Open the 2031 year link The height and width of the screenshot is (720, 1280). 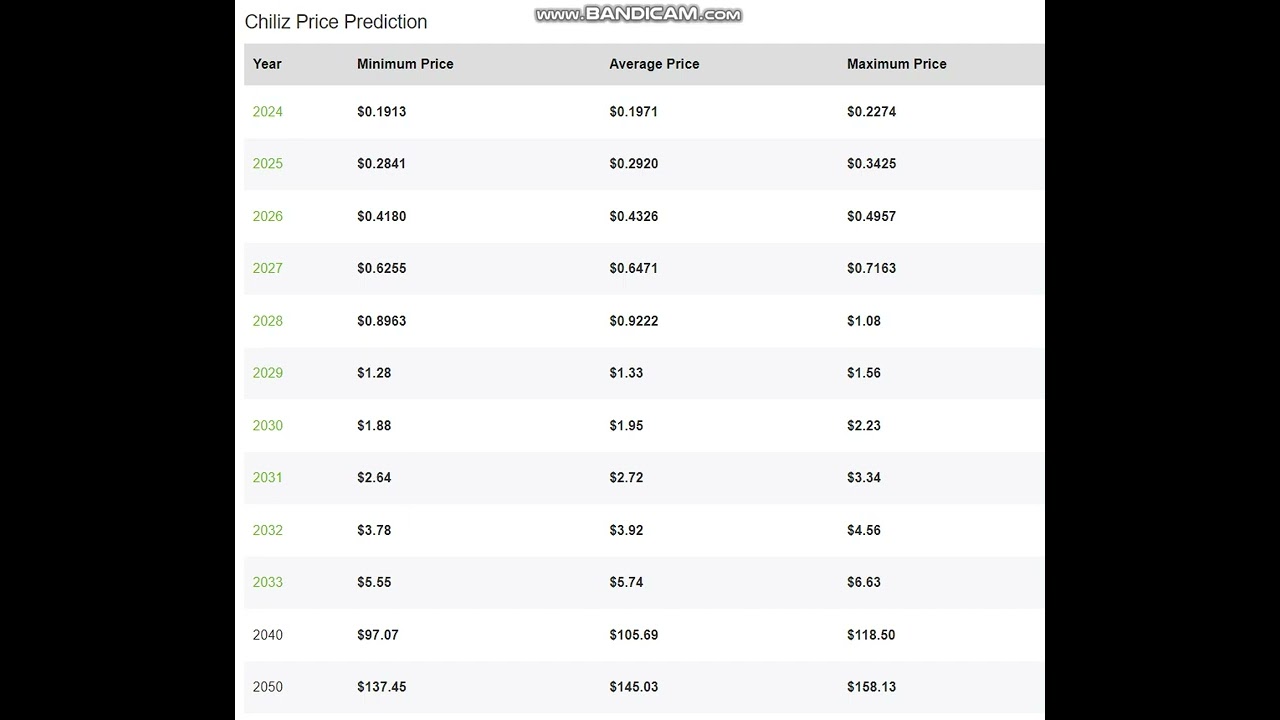pyautogui.click(x=267, y=478)
